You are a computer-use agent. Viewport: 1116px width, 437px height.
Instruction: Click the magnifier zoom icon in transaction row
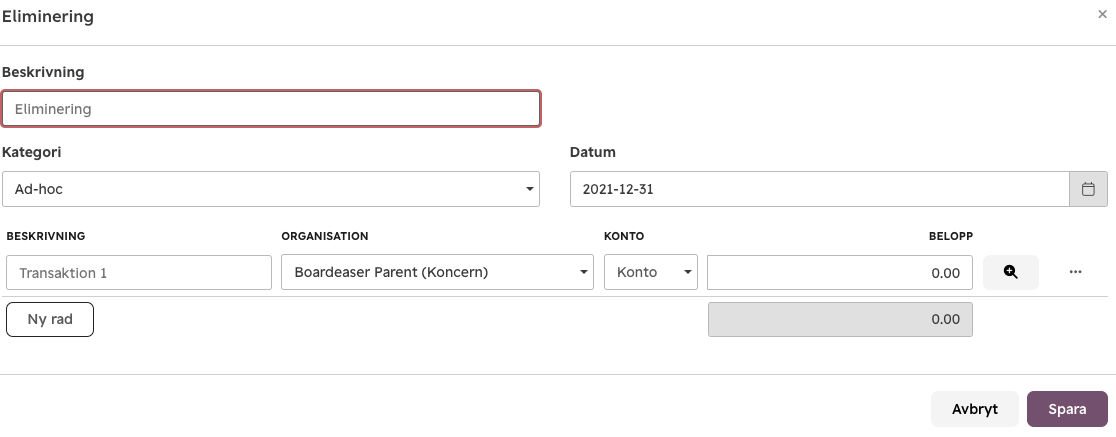1011,272
